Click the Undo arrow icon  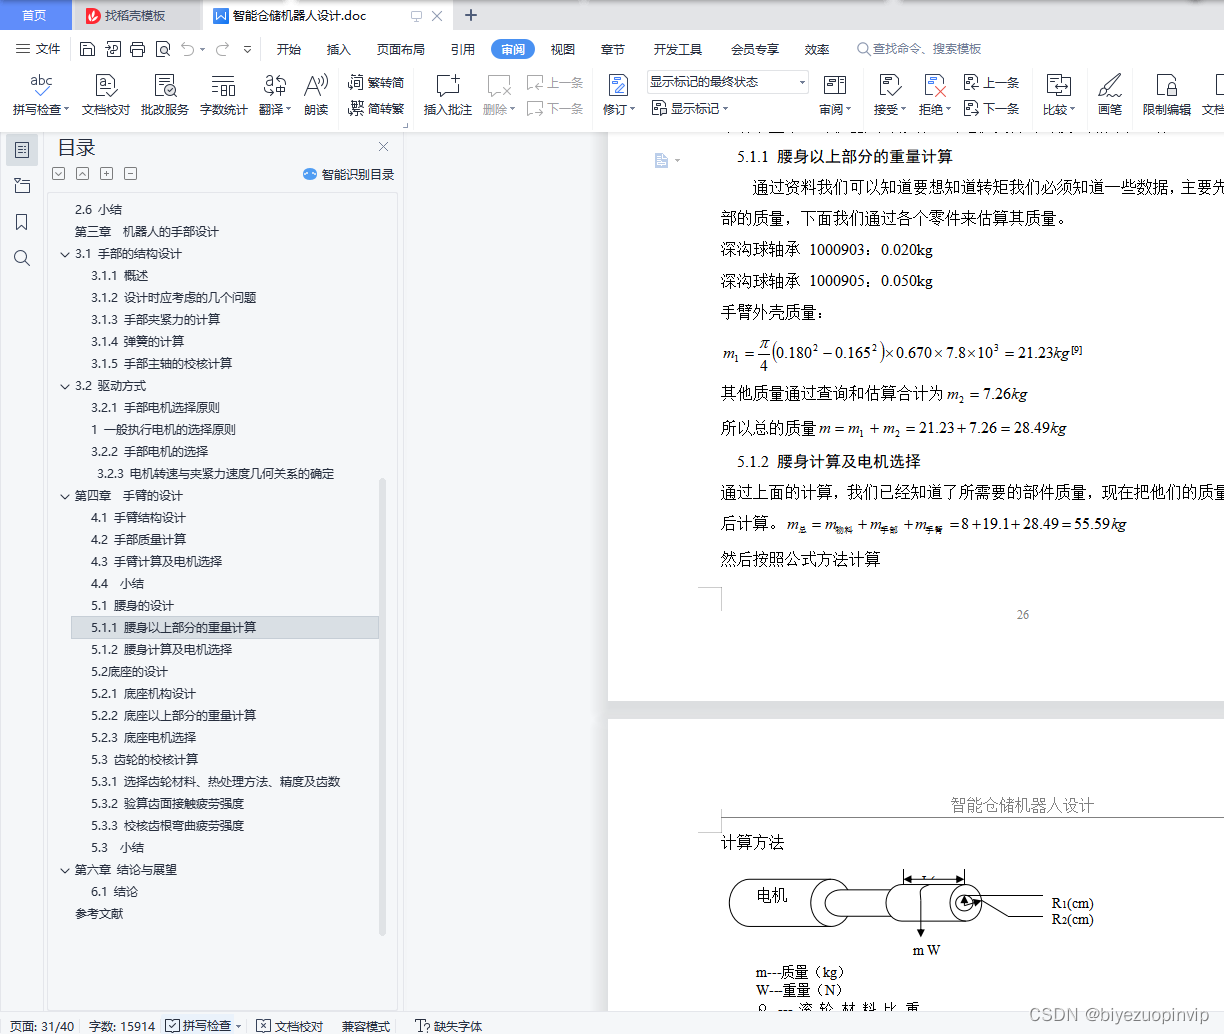pos(188,49)
